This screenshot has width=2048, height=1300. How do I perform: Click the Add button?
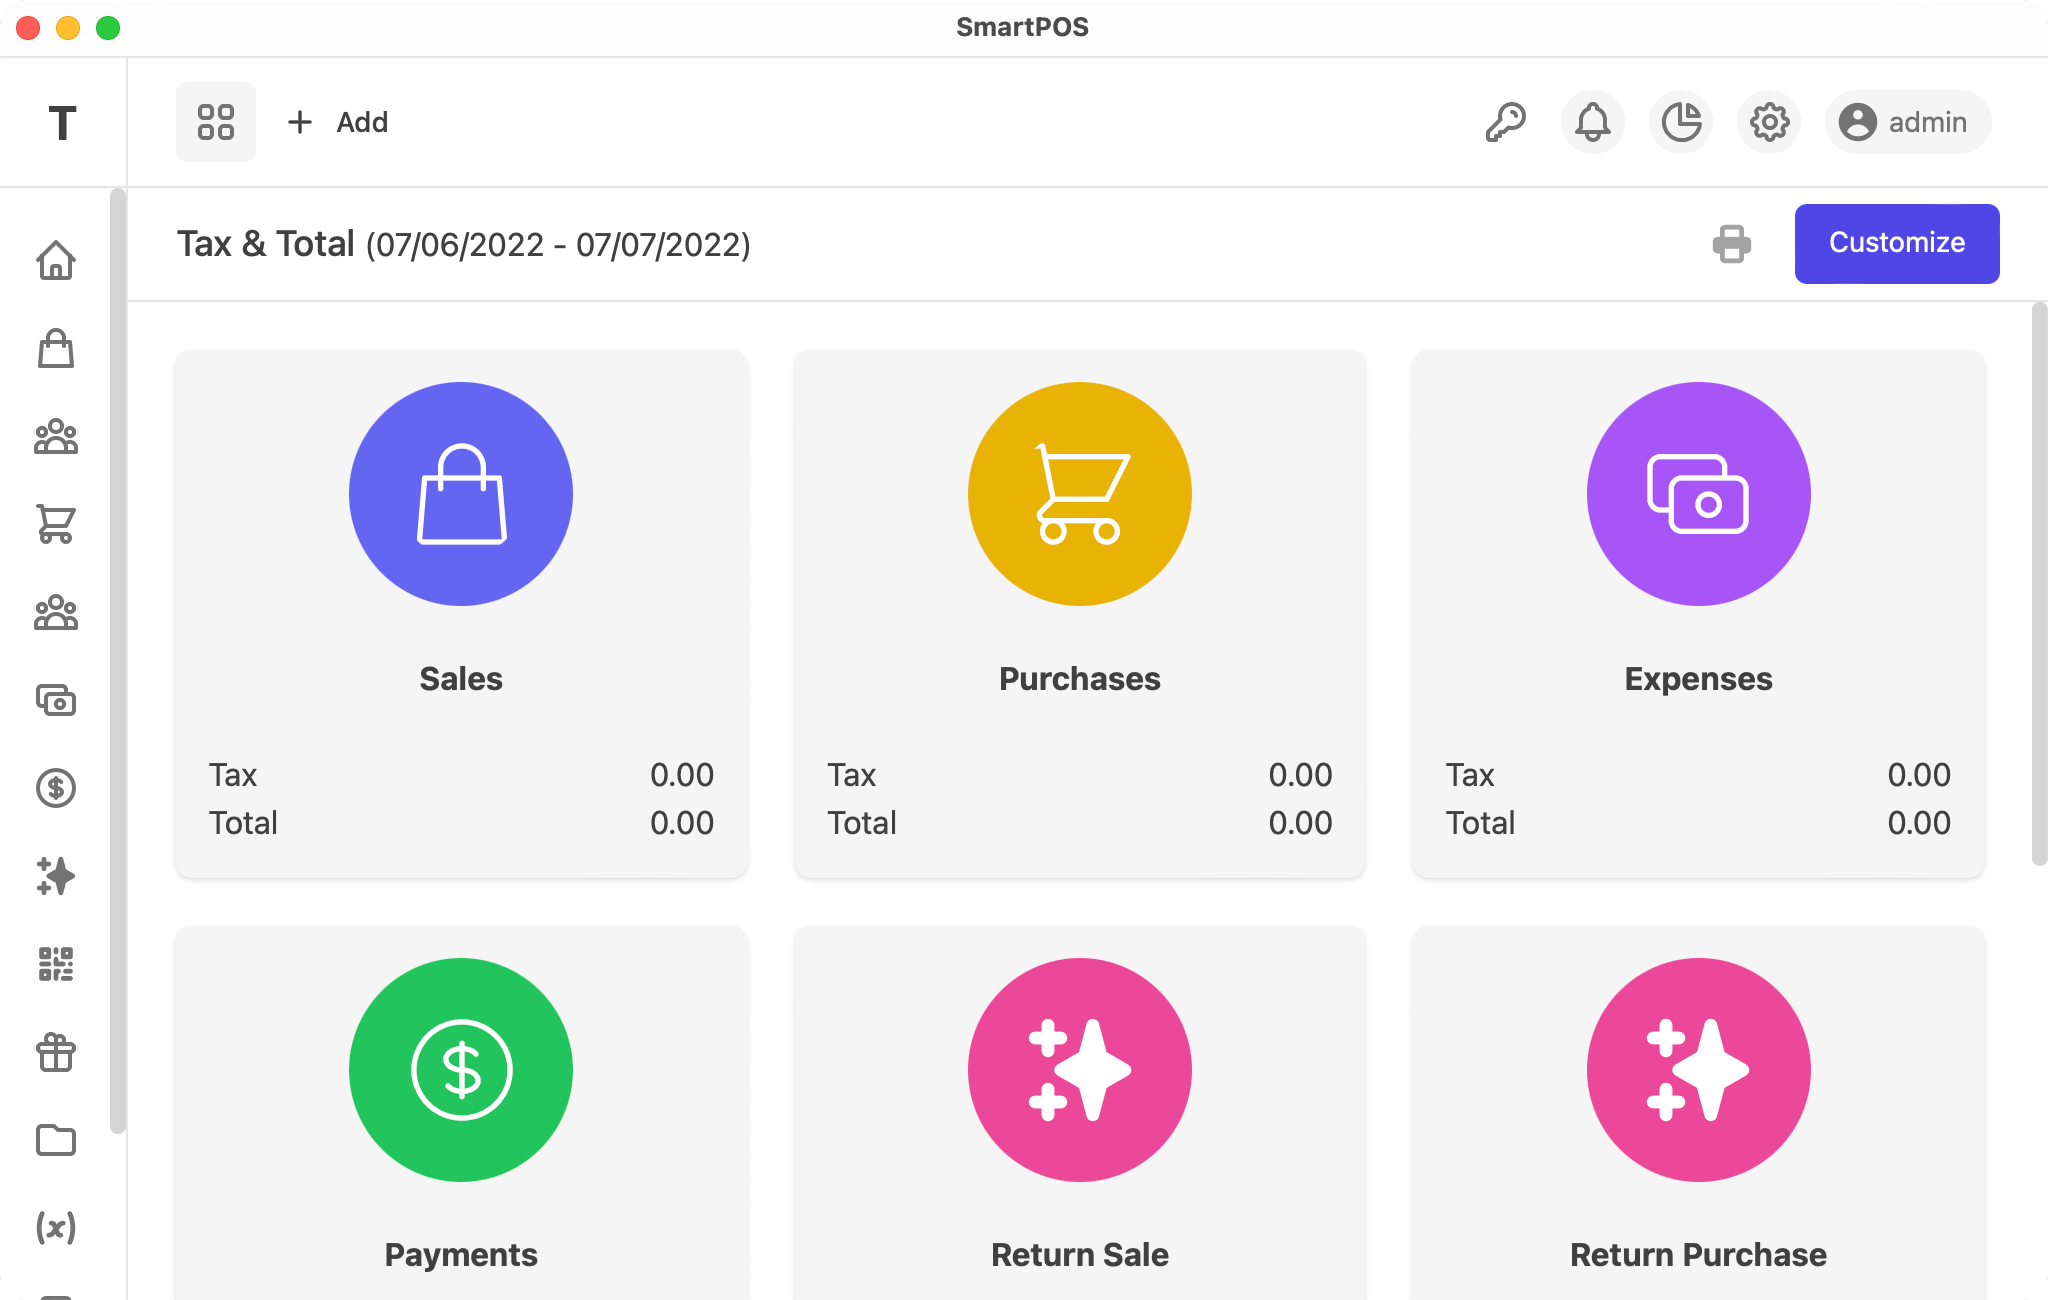(x=338, y=122)
